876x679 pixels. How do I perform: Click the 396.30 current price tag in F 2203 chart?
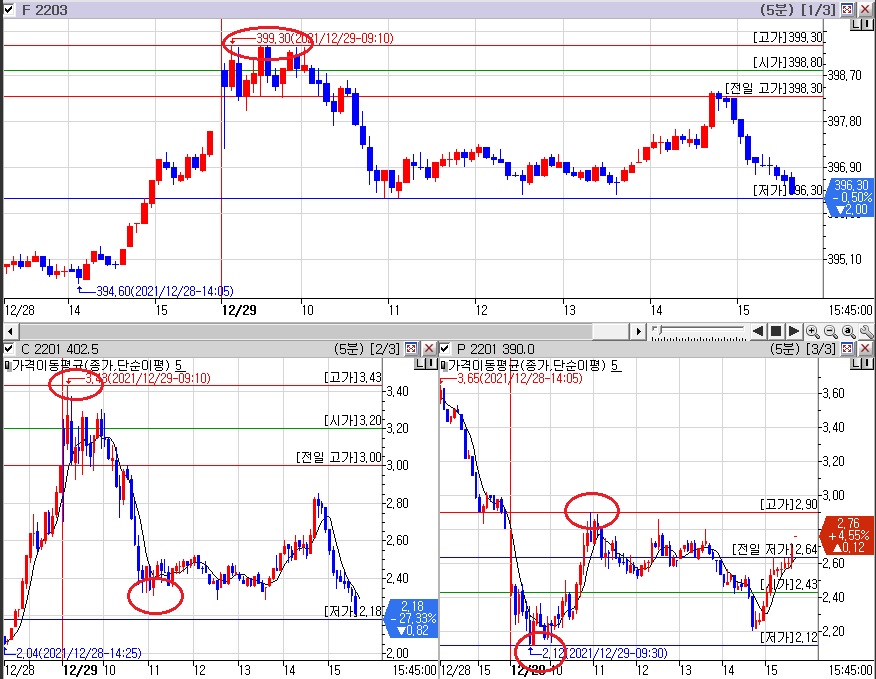click(x=850, y=197)
